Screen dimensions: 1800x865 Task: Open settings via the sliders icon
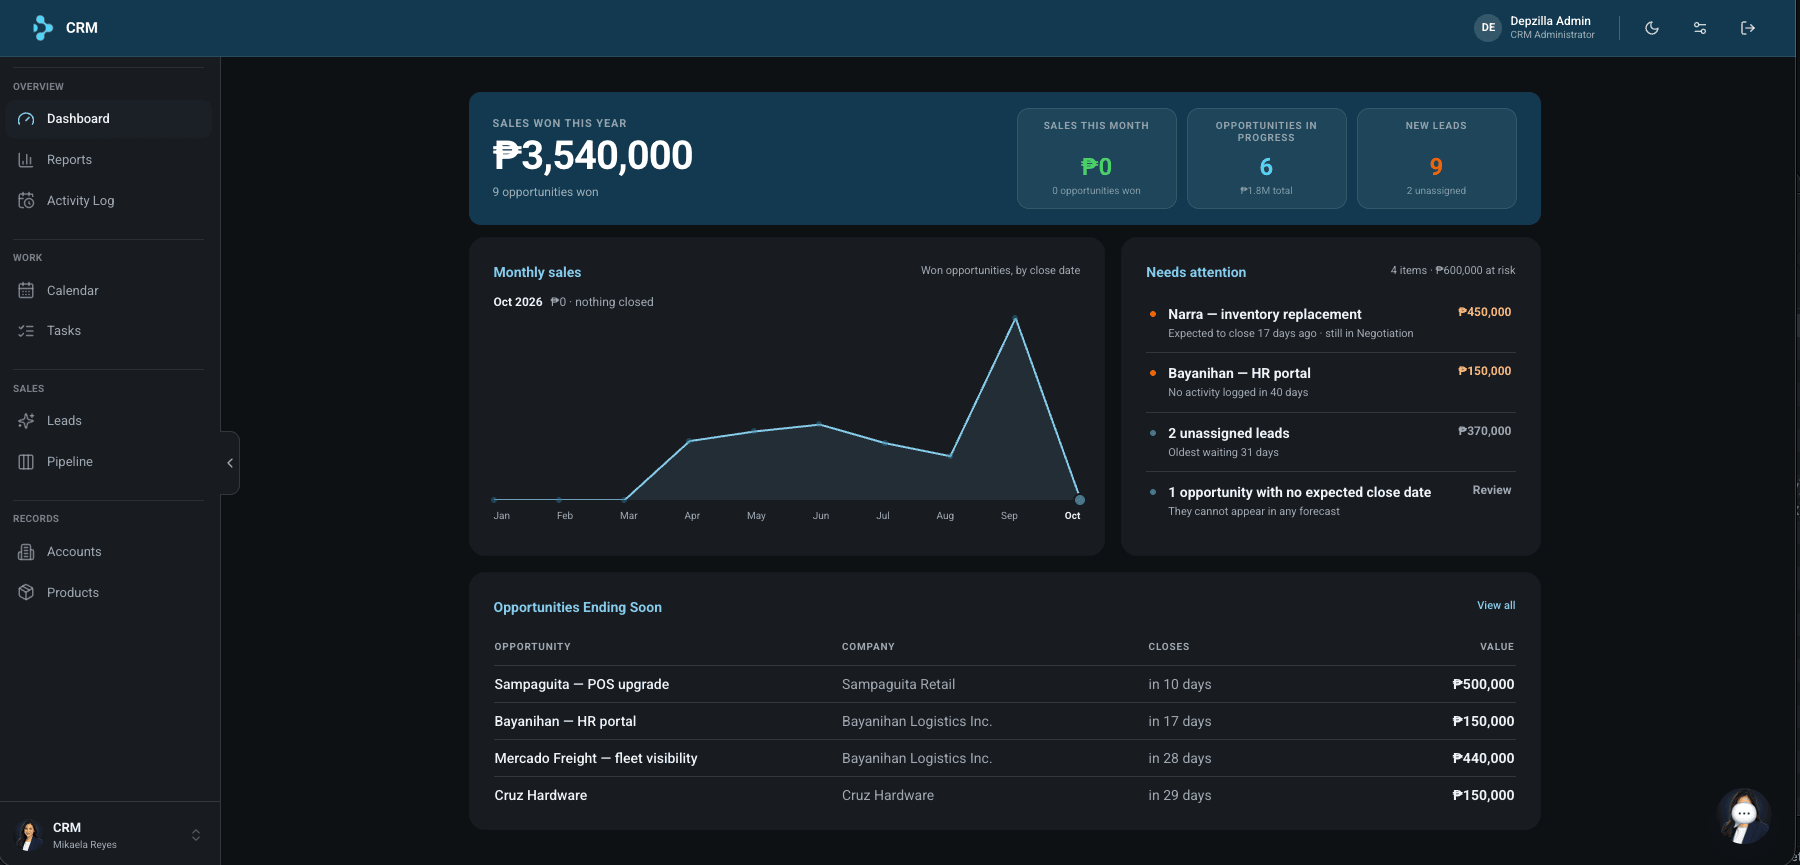coord(1700,28)
